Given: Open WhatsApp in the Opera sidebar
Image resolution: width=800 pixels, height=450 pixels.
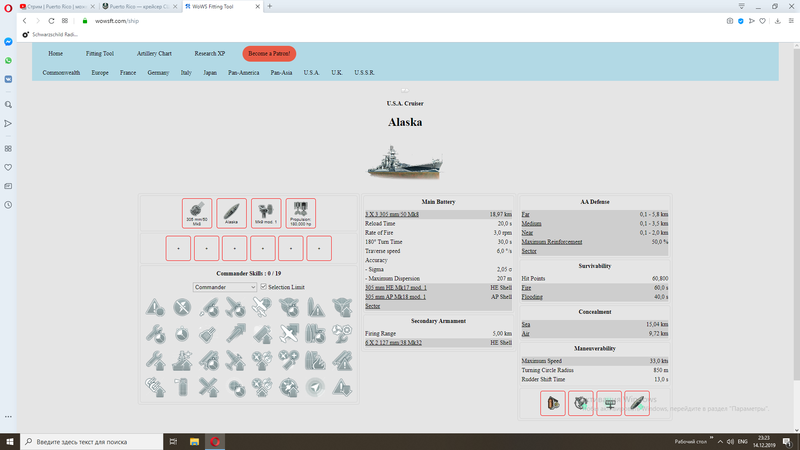Looking at the screenshot, I should (x=8, y=61).
